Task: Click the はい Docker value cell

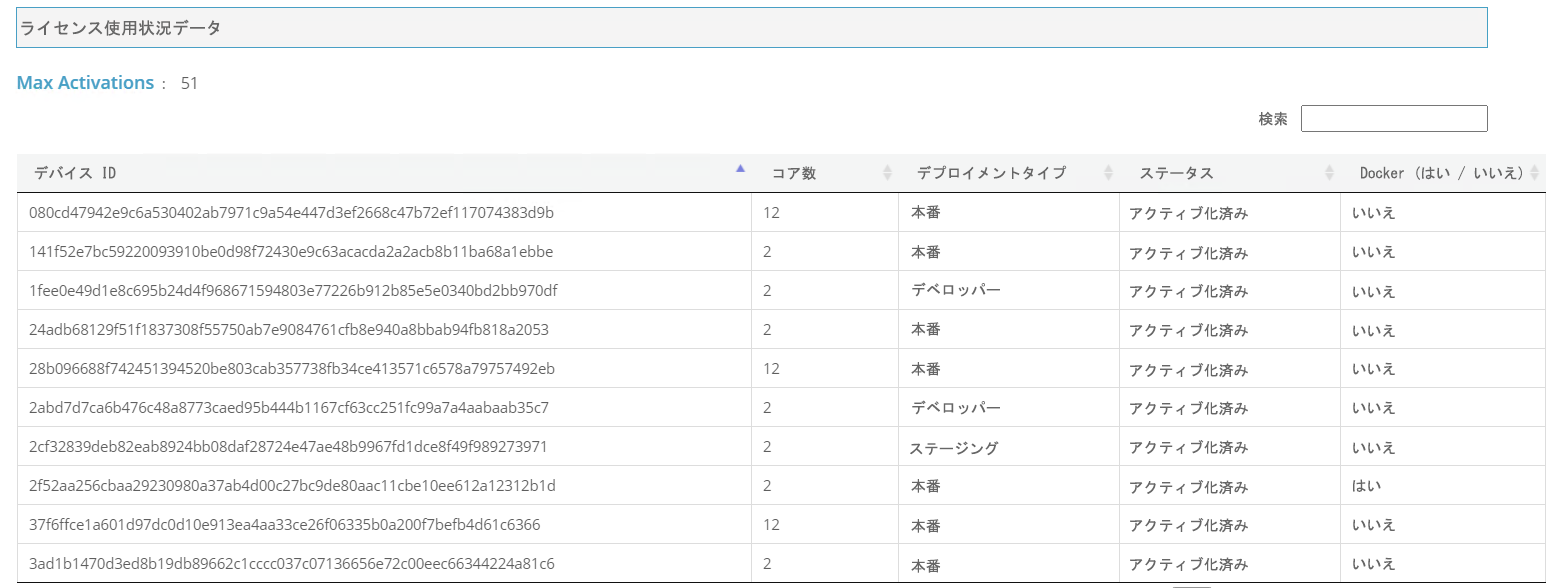Action: (x=1365, y=486)
